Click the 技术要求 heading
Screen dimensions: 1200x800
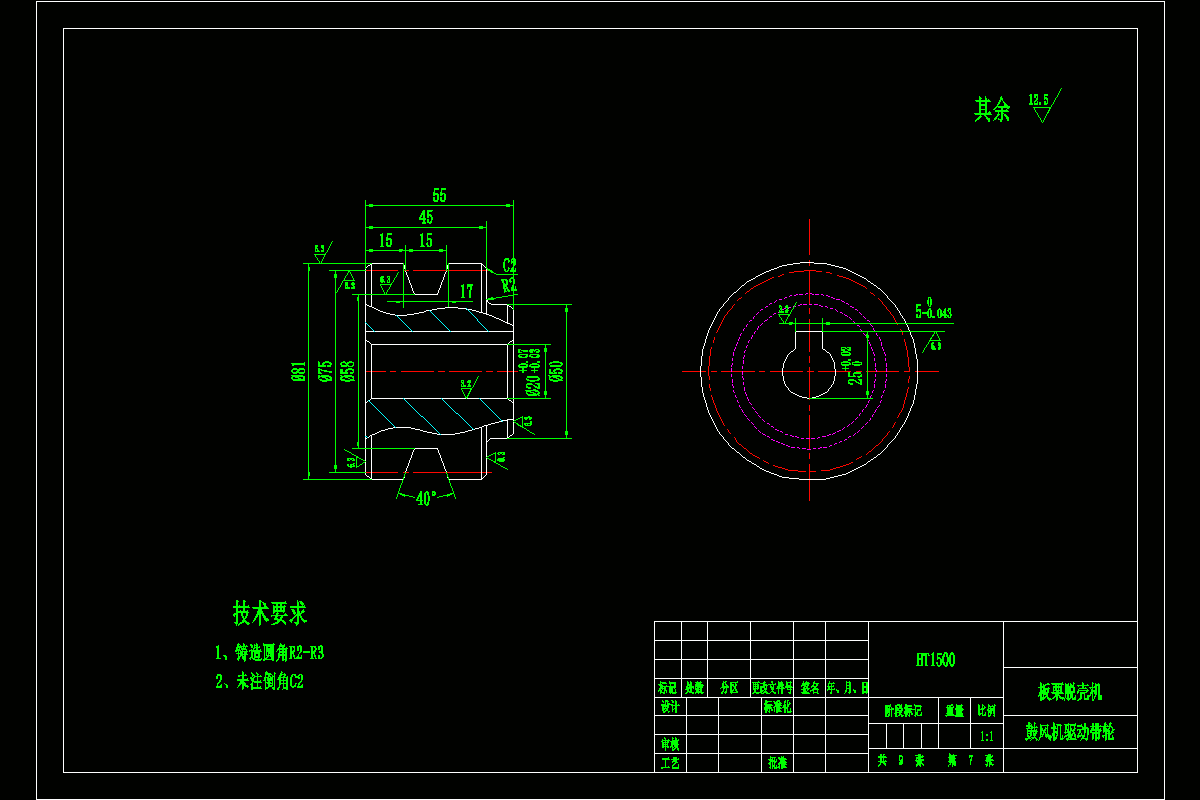coord(270,612)
